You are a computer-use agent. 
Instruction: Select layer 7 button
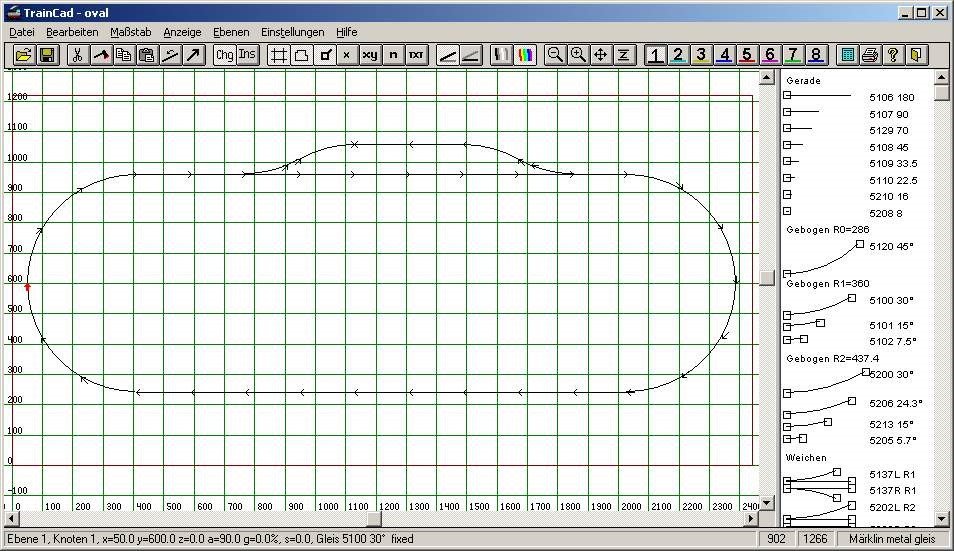[x=793, y=55]
